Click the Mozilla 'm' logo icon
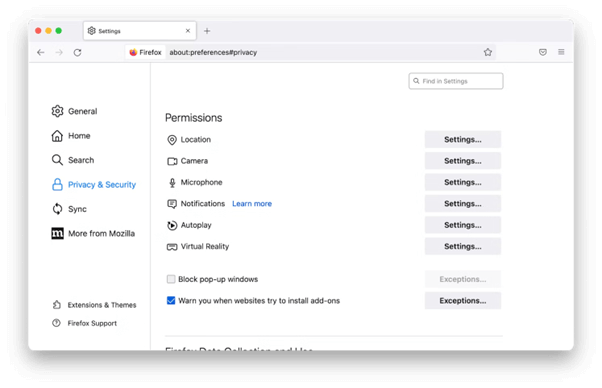The image size is (602, 388). [57, 233]
